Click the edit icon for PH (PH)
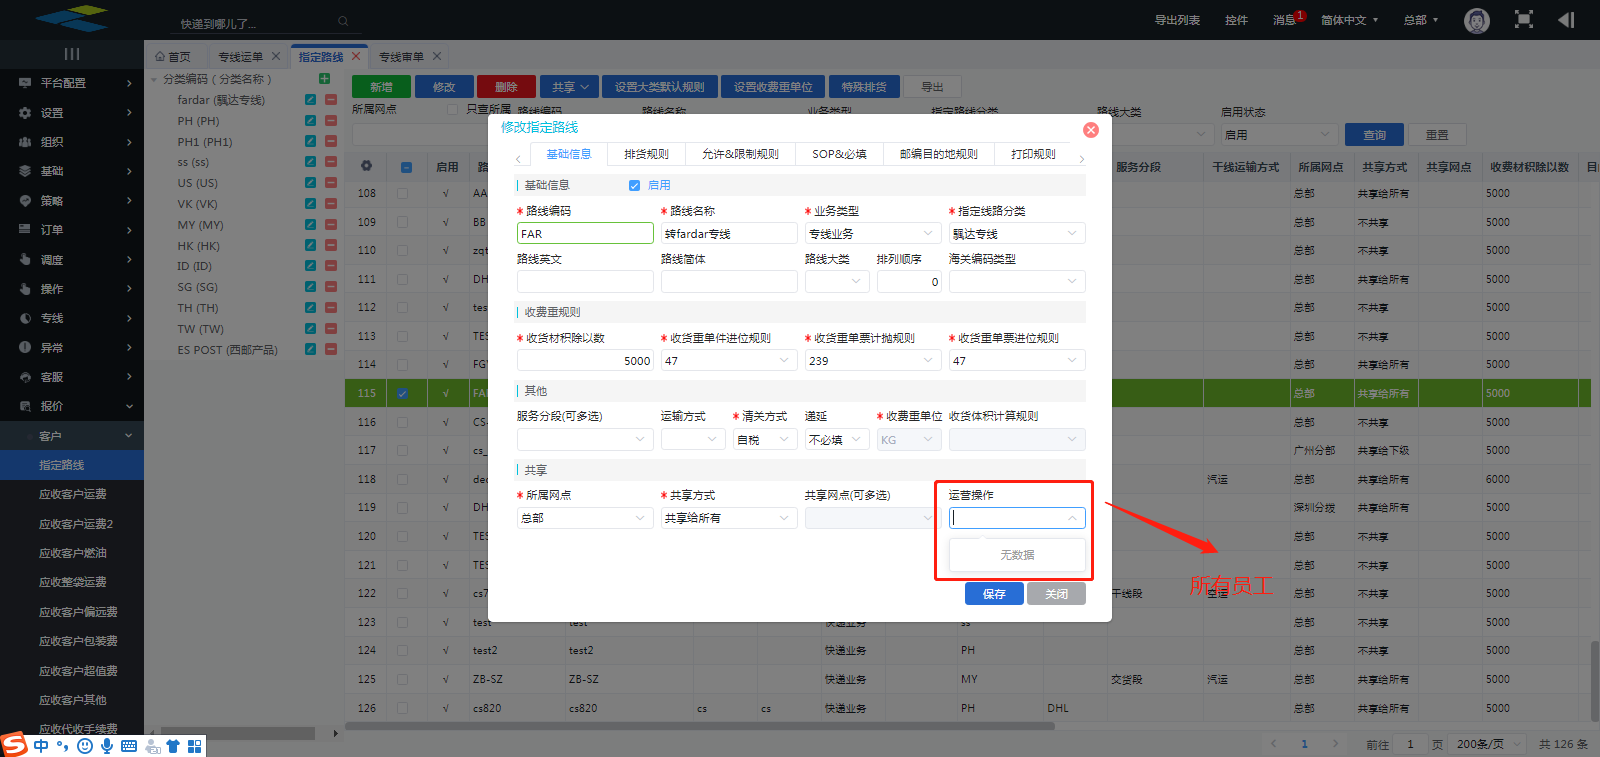Screen dimensions: 1600x757 [311, 121]
